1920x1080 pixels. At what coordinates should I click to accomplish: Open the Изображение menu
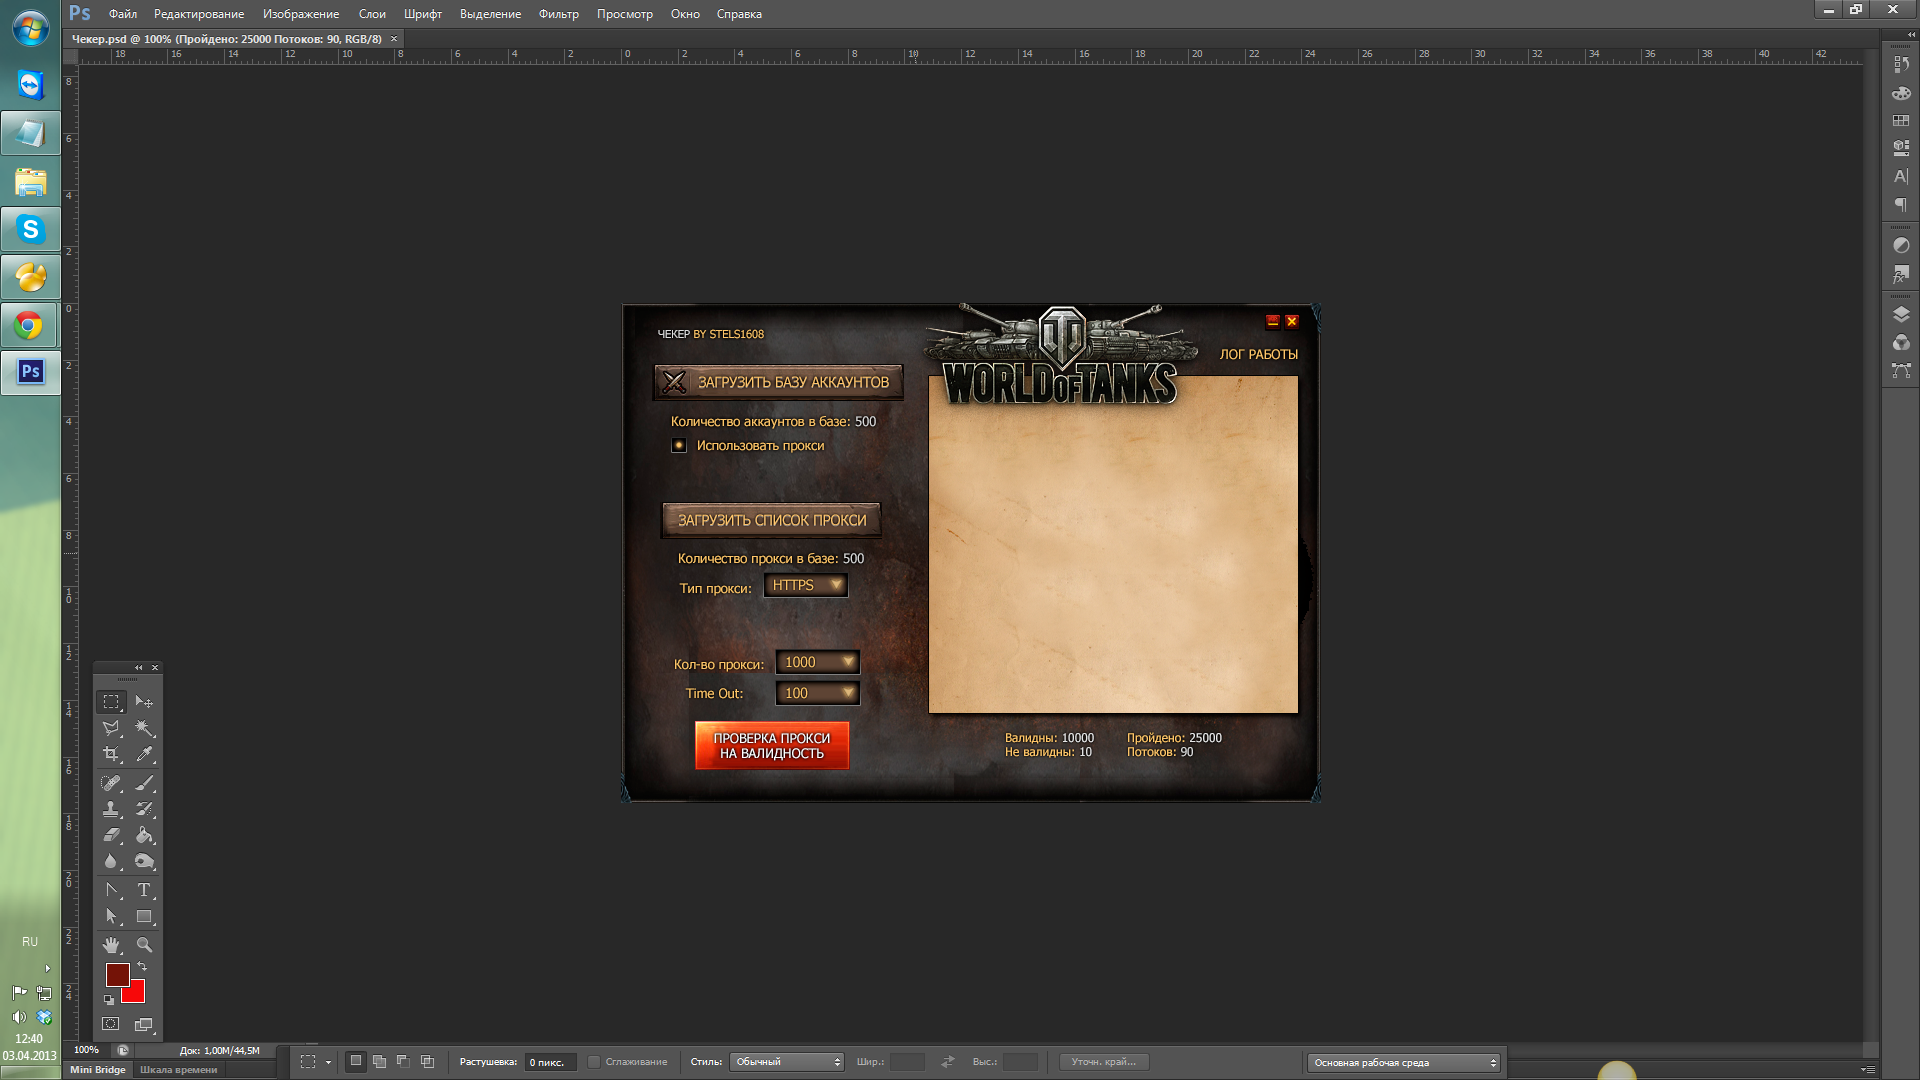(x=301, y=14)
